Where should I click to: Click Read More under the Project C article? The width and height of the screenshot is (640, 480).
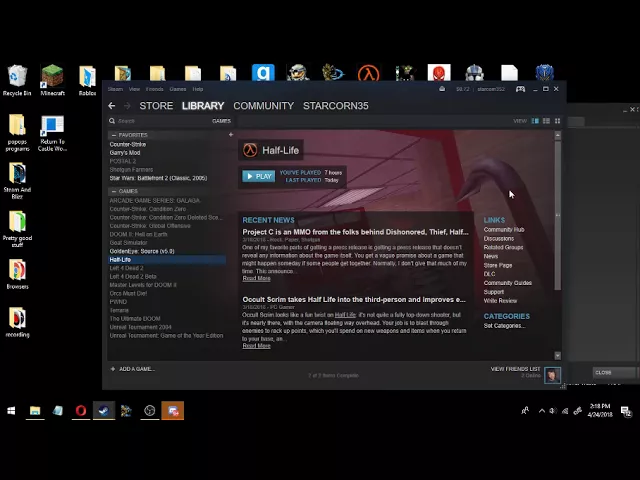[x=256, y=278]
